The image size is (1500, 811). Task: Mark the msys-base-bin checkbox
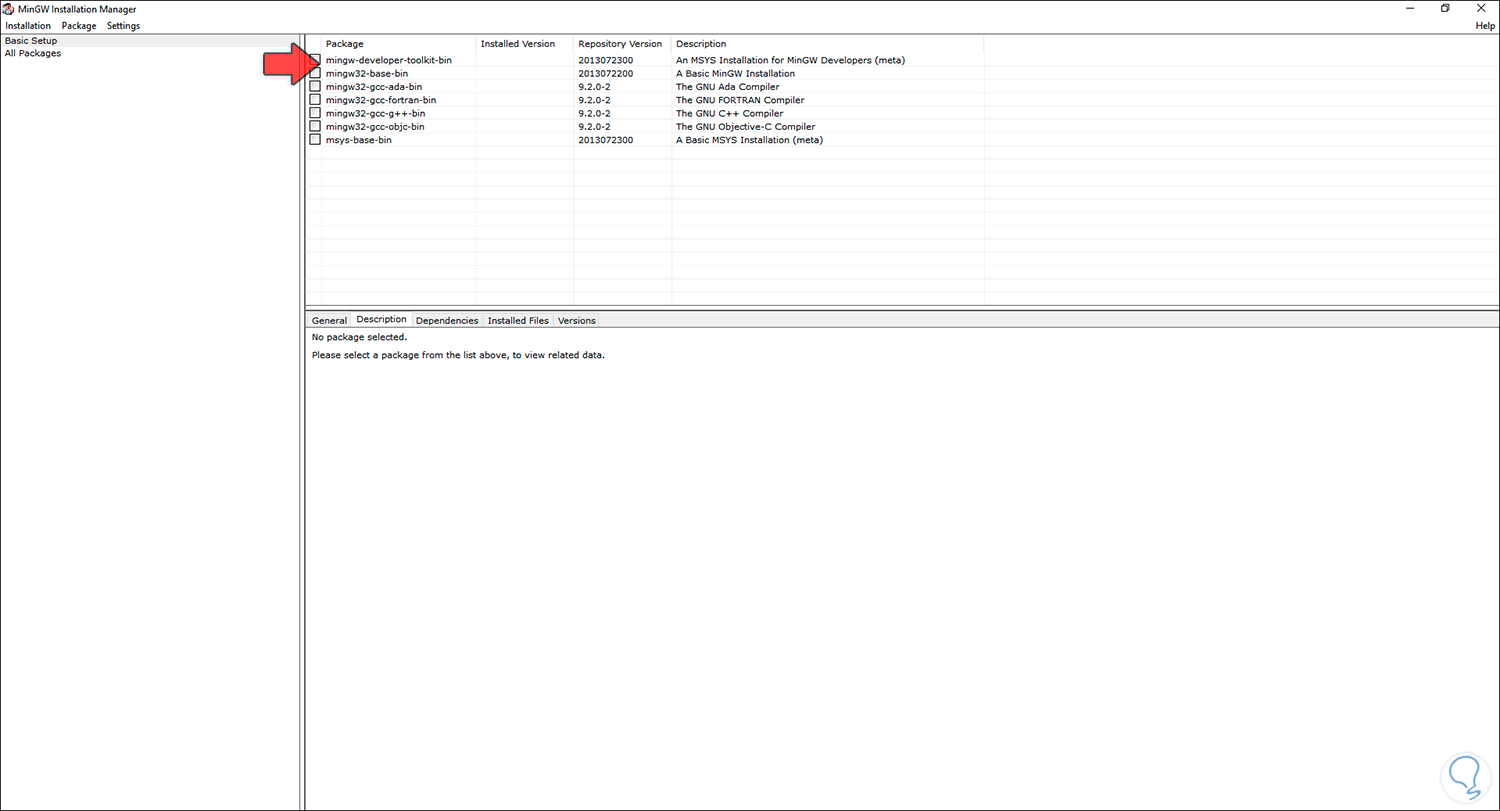[x=315, y=140]
